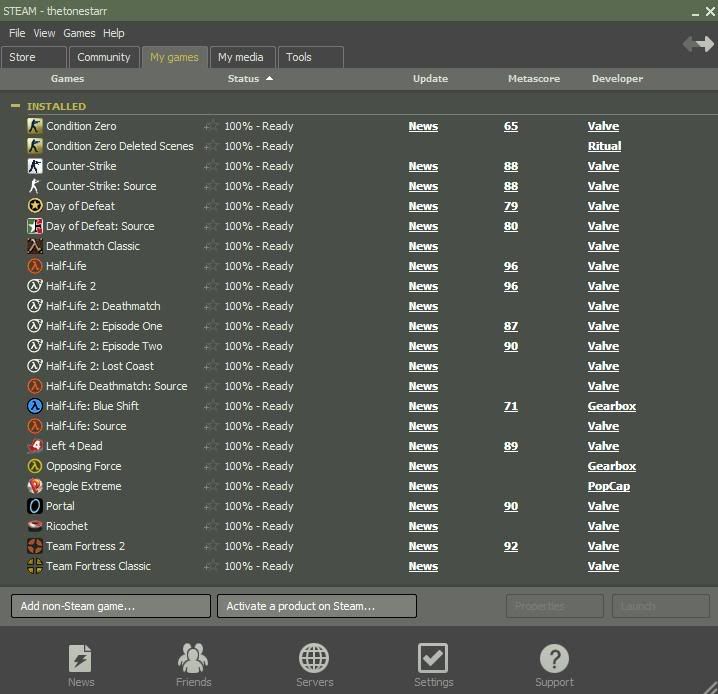The image size is (718, 694).
Task: Click the Condition Zero game icon
Action: [34, 126]
